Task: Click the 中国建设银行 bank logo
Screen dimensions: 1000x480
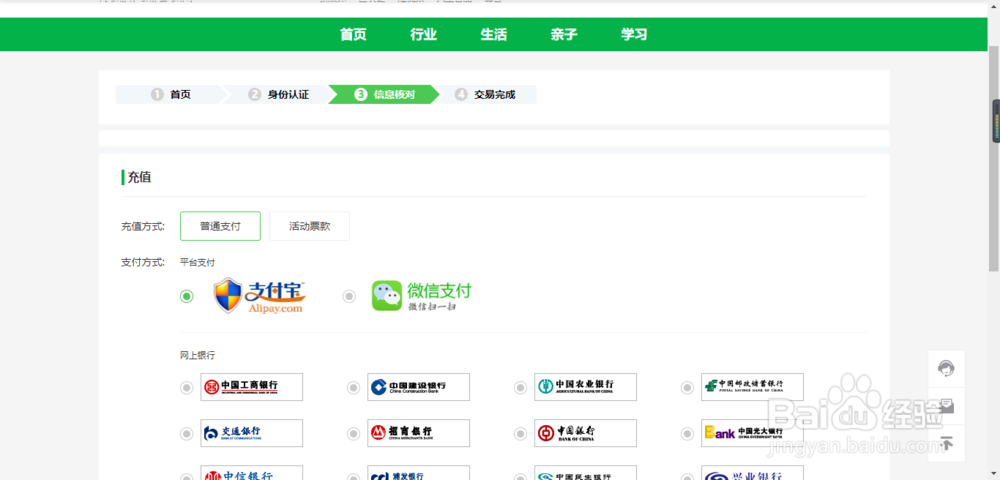Action: click(x=418, y=387)
